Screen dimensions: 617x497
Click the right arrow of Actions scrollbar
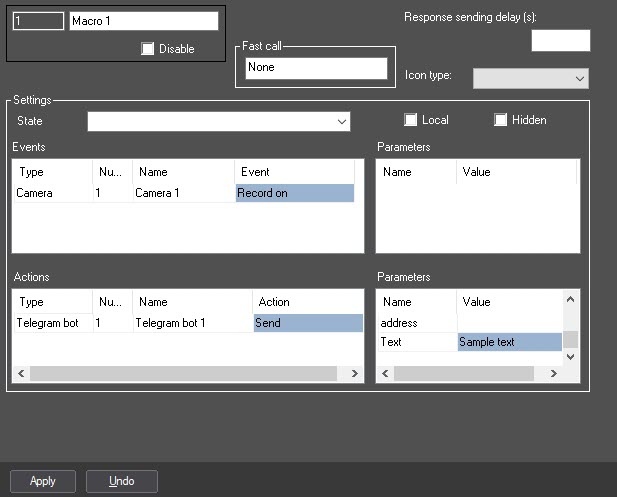pyautogui.click(x=354, y=373)
